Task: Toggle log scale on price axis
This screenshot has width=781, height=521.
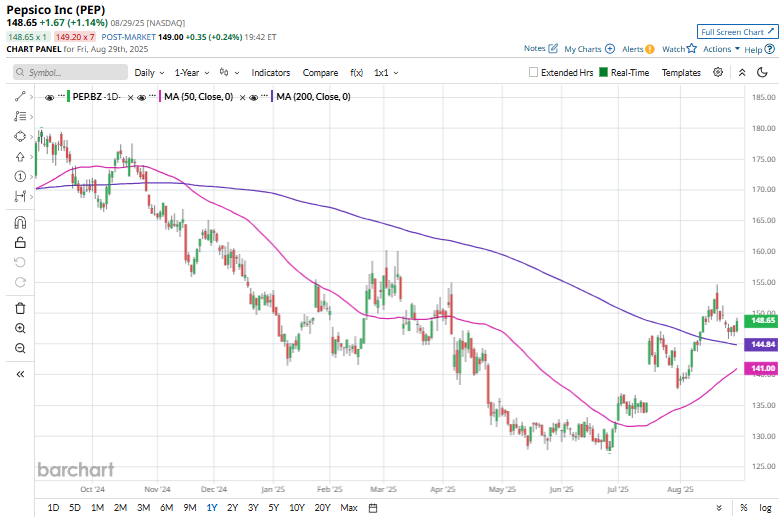Action: tap(765, 508)
